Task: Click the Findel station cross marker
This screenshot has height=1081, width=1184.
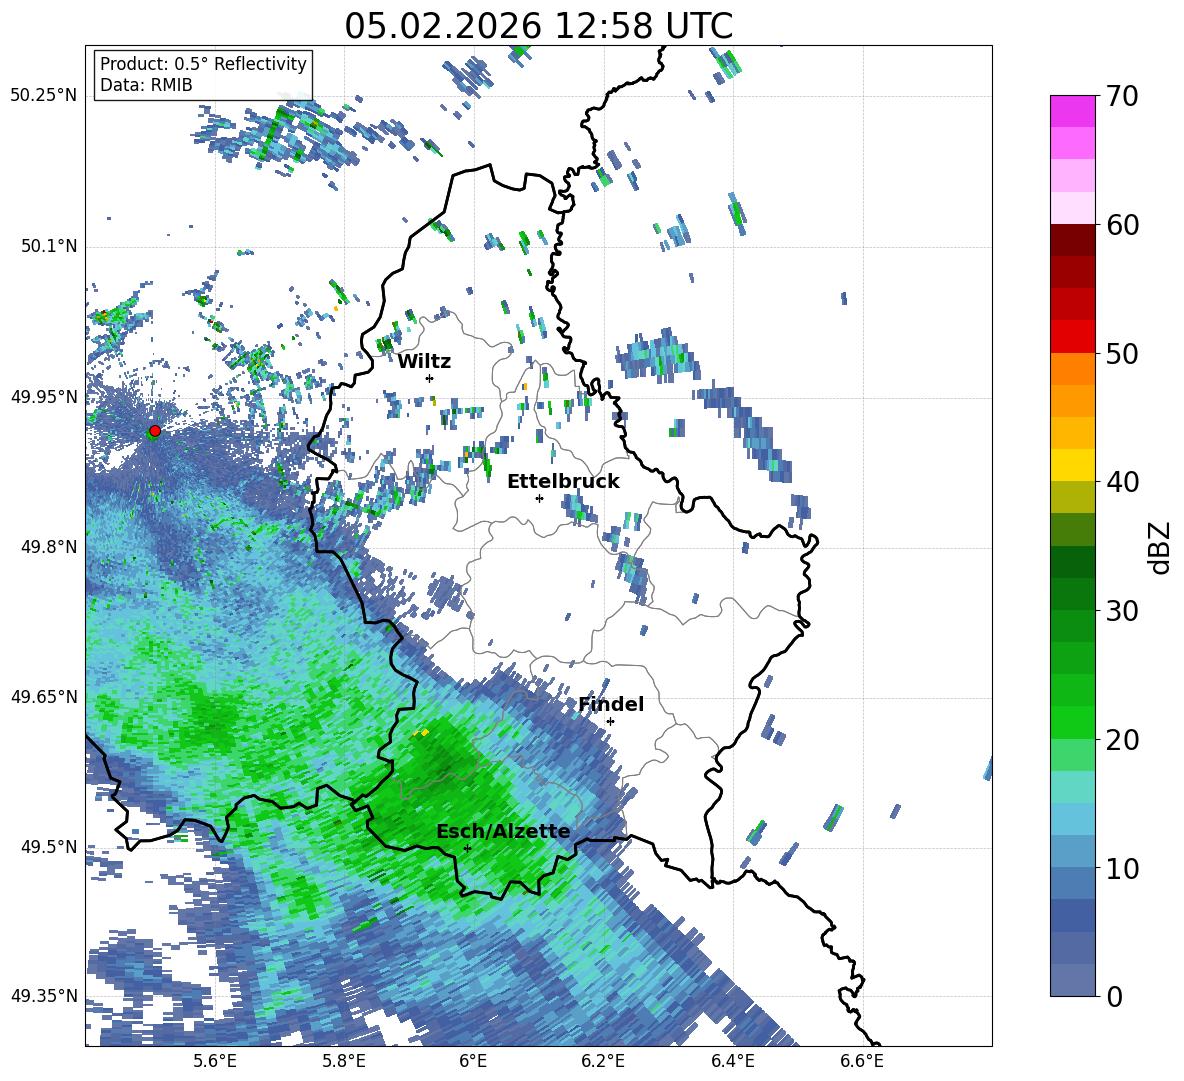Action: pyautogui.click(x=610, y=722)
